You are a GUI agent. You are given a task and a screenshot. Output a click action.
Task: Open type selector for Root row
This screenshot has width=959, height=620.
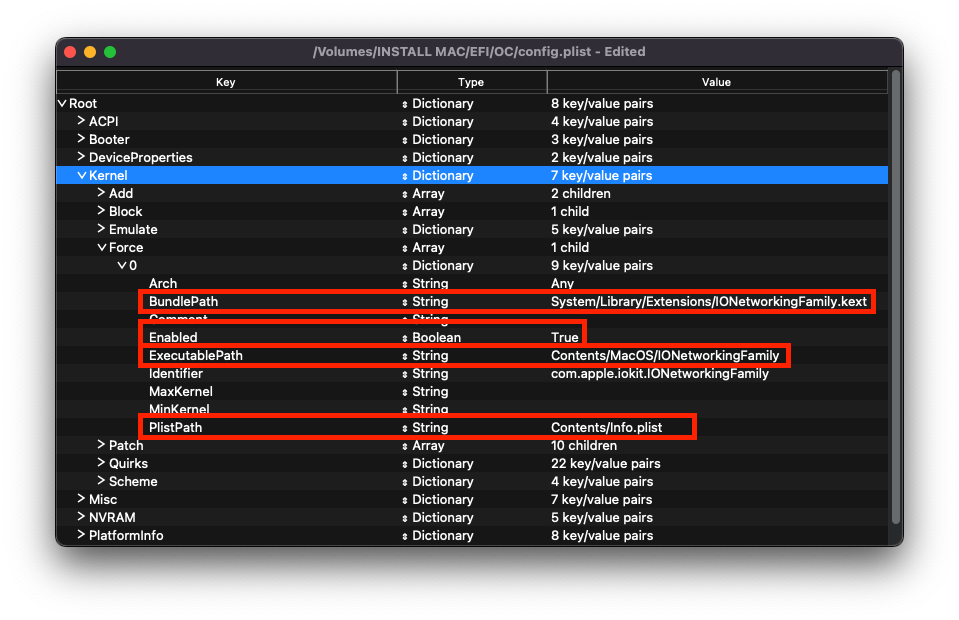(x=405, y=104)
